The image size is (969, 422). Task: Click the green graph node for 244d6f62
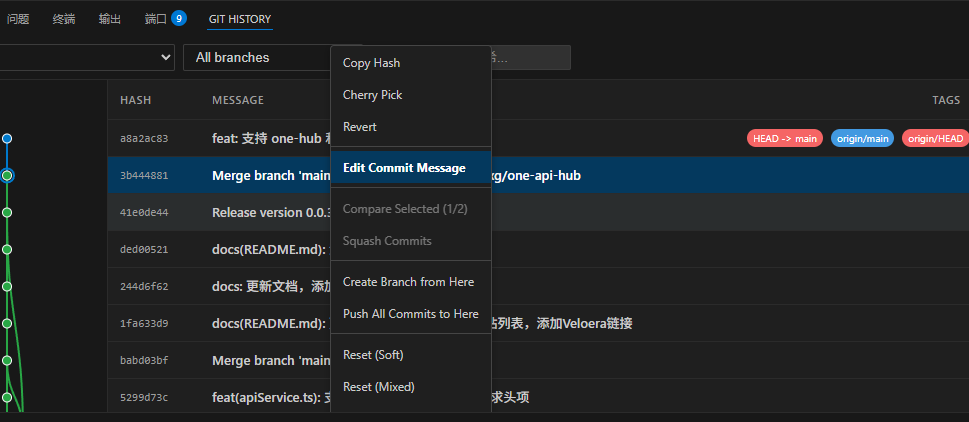[x=7, y=287]
